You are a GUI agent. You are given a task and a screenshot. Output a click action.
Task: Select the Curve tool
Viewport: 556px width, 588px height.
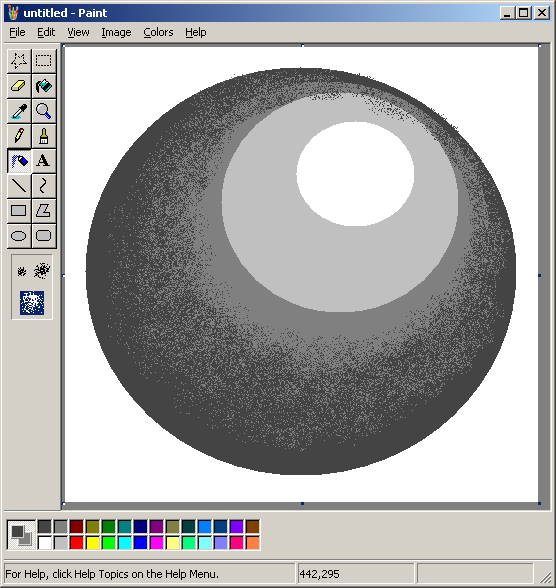point(44,186)
